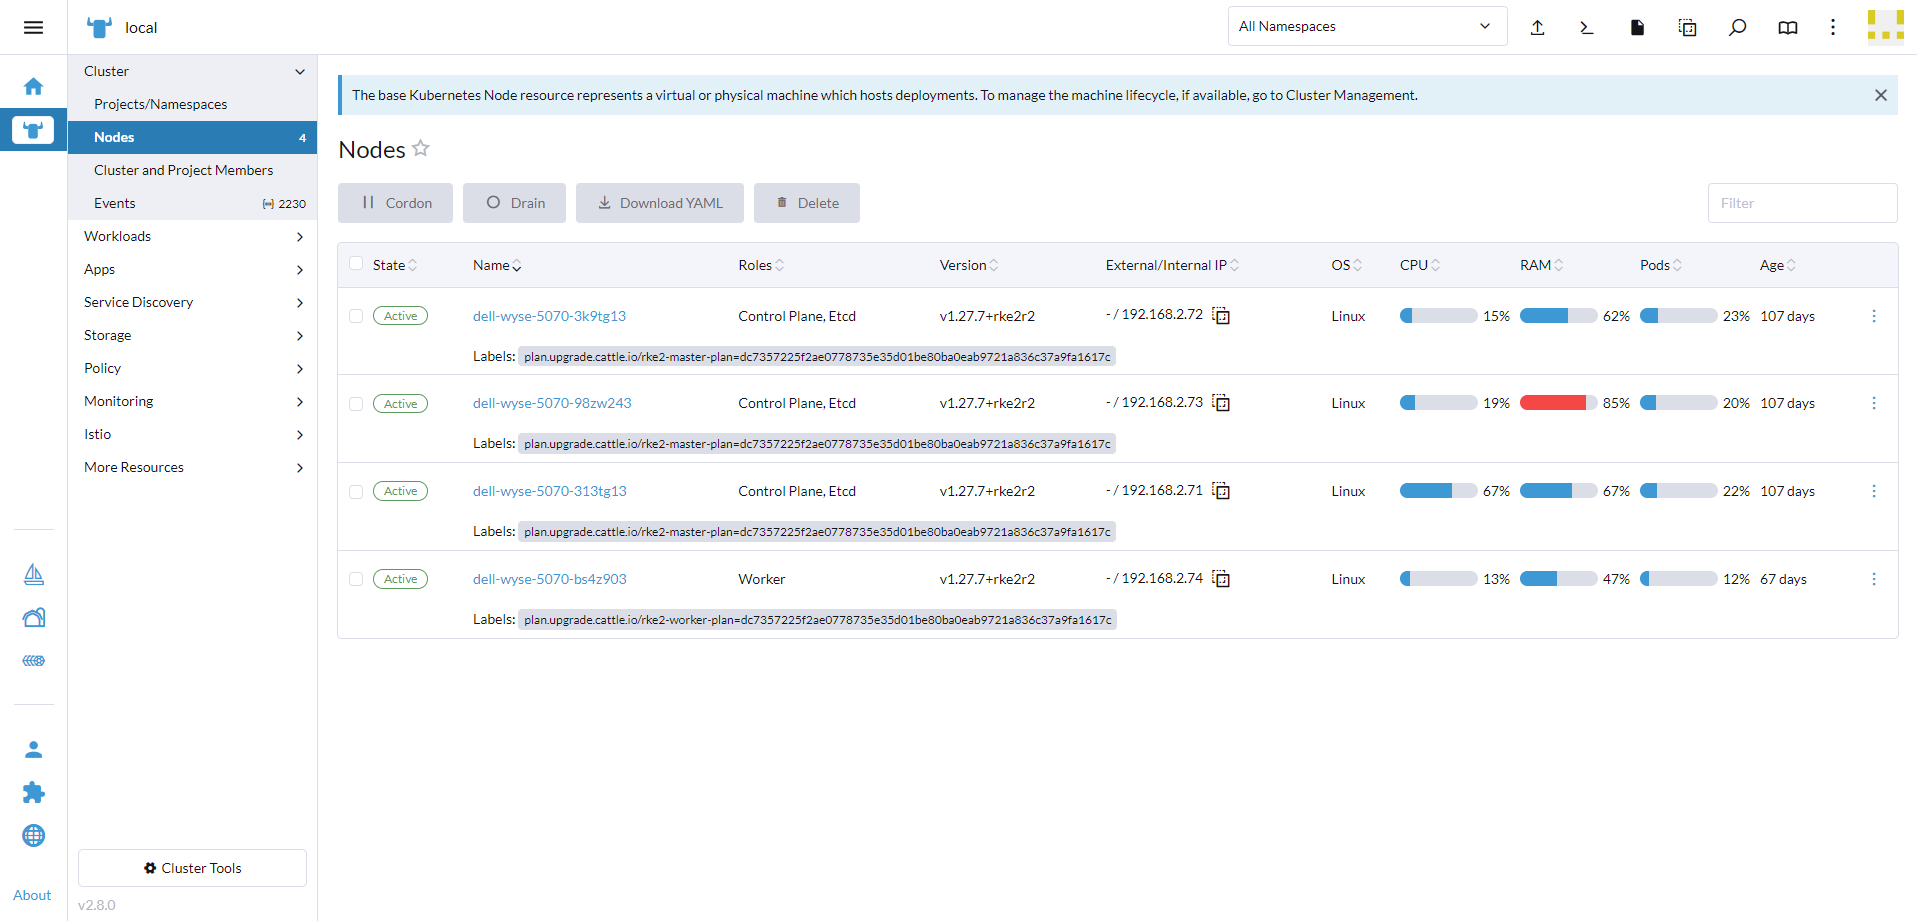Viewport: 1917px width, 921px height.
Task: Open the resource search magnifier icon
Action: [1737, 27]
